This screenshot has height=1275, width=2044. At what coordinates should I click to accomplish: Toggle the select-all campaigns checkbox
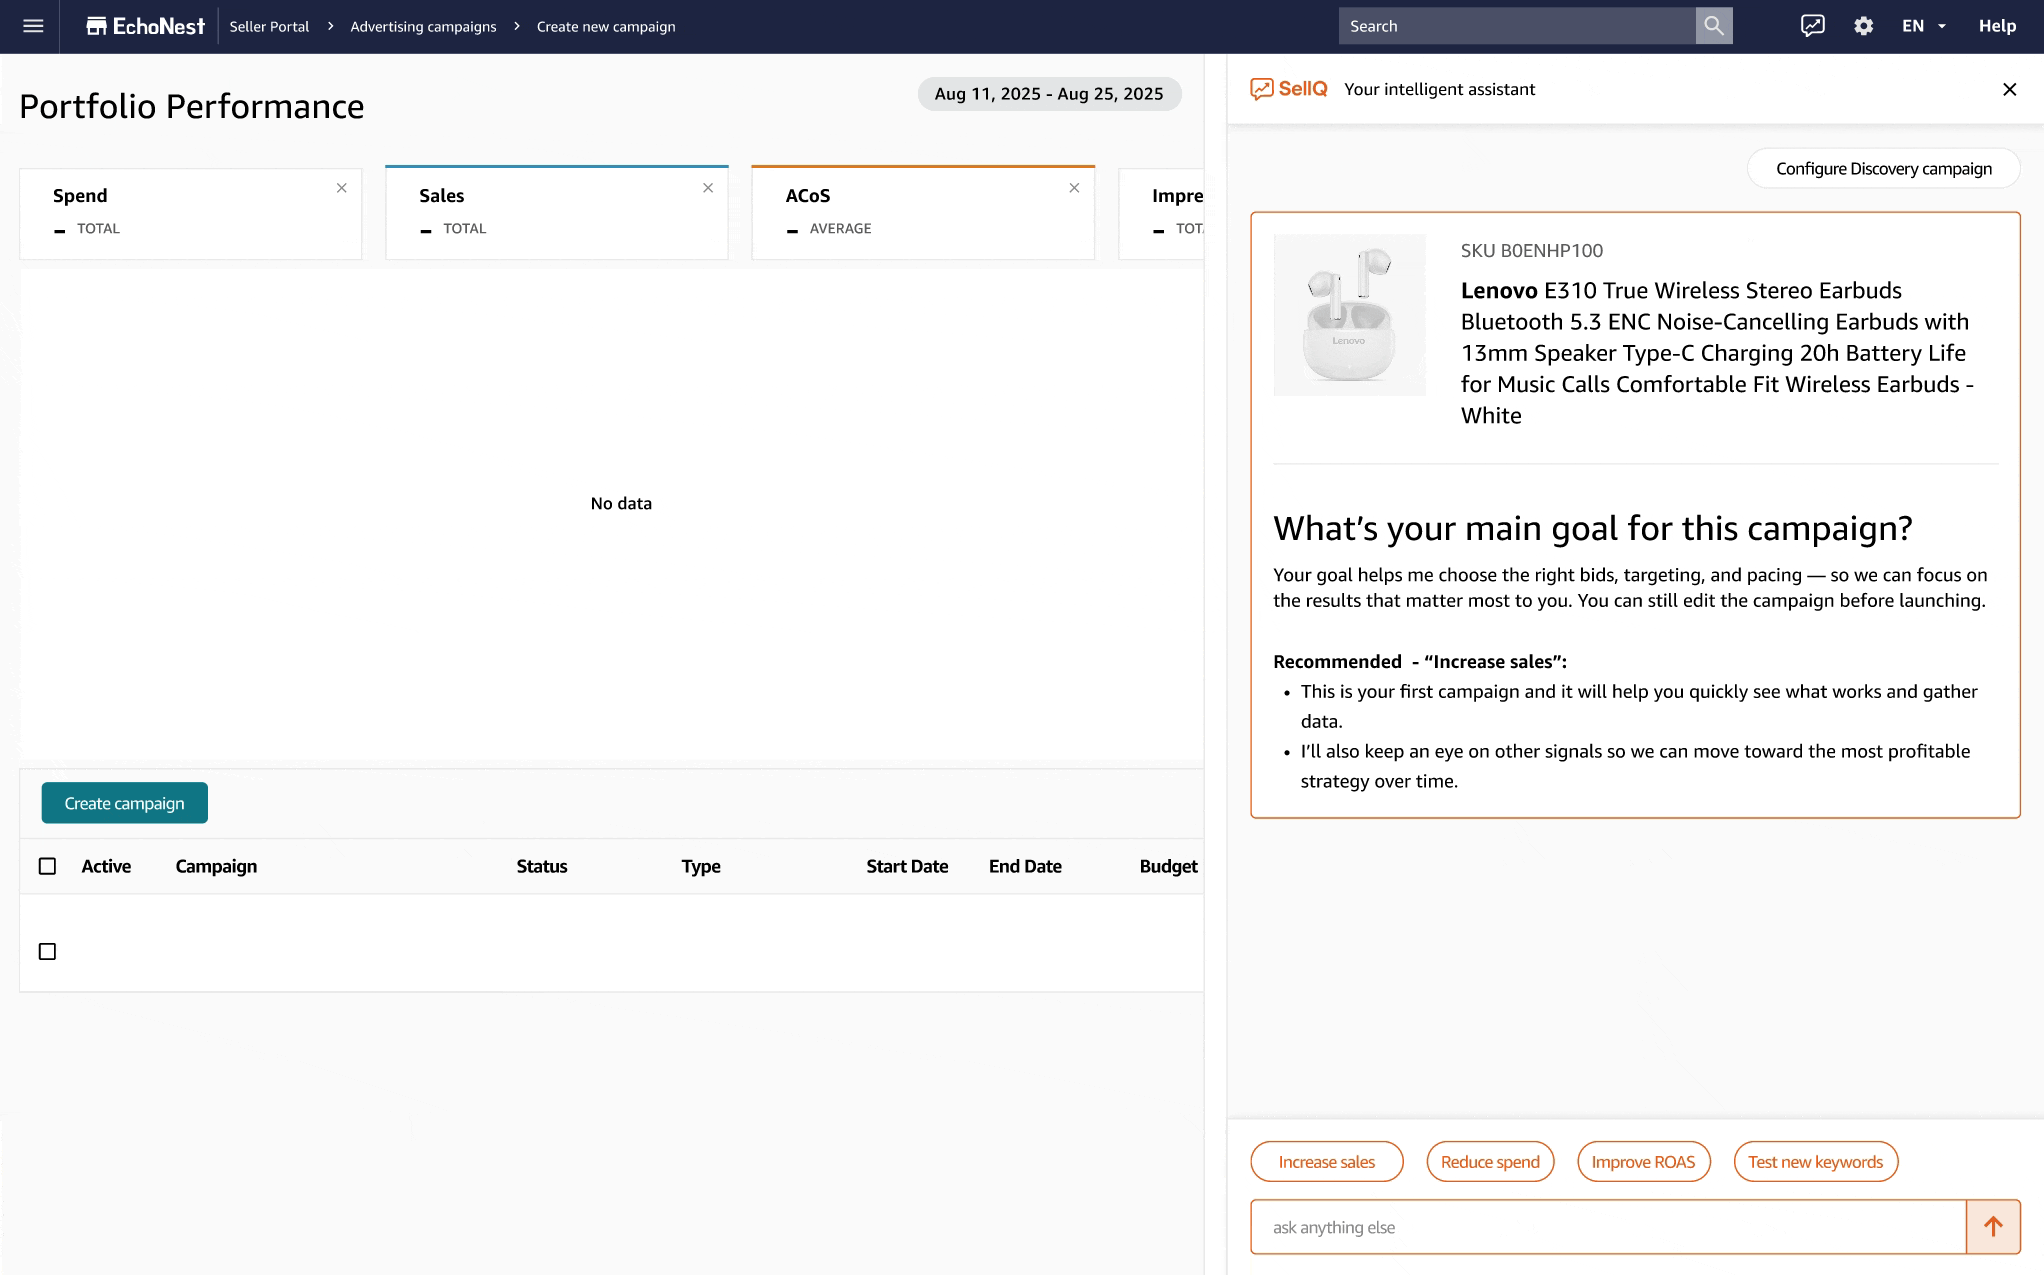47,866
